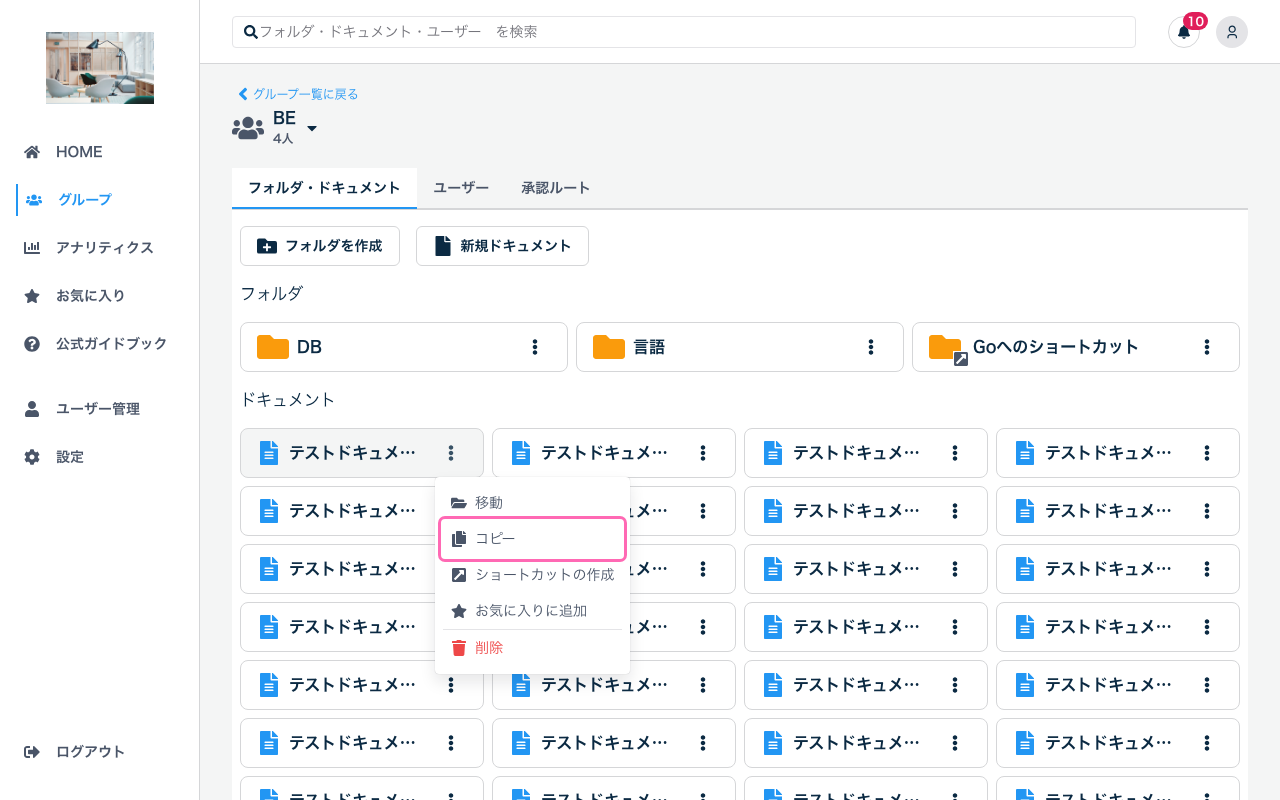Open the notification bell with badge 10
1280x800 pixels.
(1183, 32)
